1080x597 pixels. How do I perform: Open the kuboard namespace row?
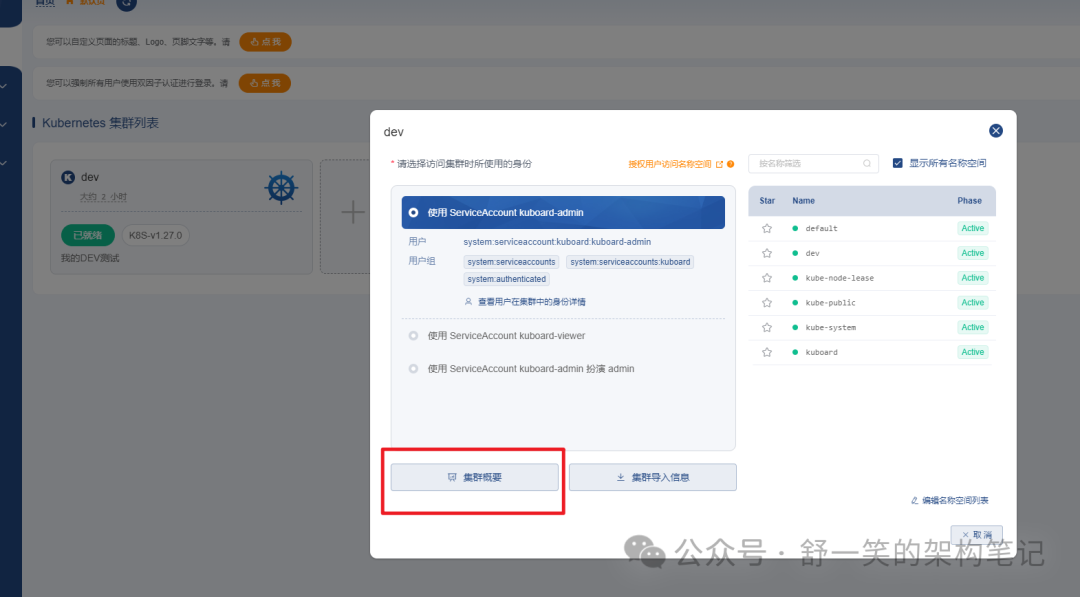(872, 353)
